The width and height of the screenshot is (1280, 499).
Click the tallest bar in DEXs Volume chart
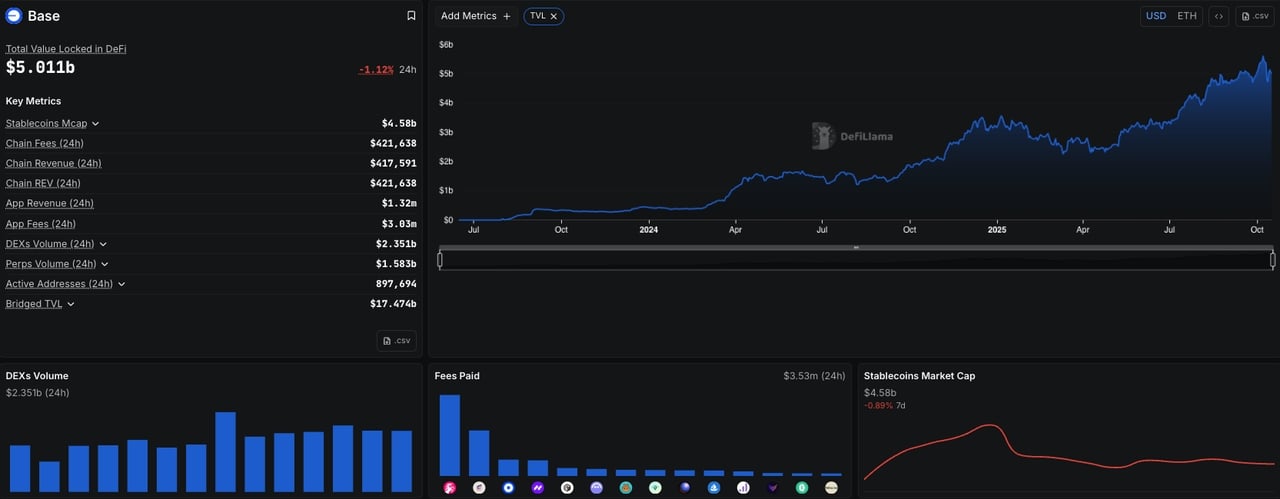pos(225,450)
